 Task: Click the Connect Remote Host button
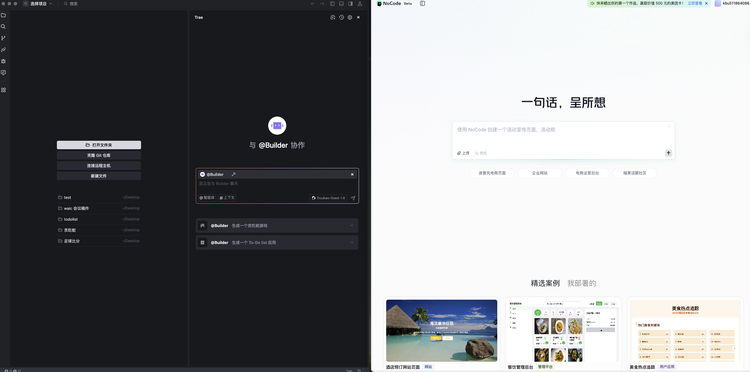click(99, 165)
